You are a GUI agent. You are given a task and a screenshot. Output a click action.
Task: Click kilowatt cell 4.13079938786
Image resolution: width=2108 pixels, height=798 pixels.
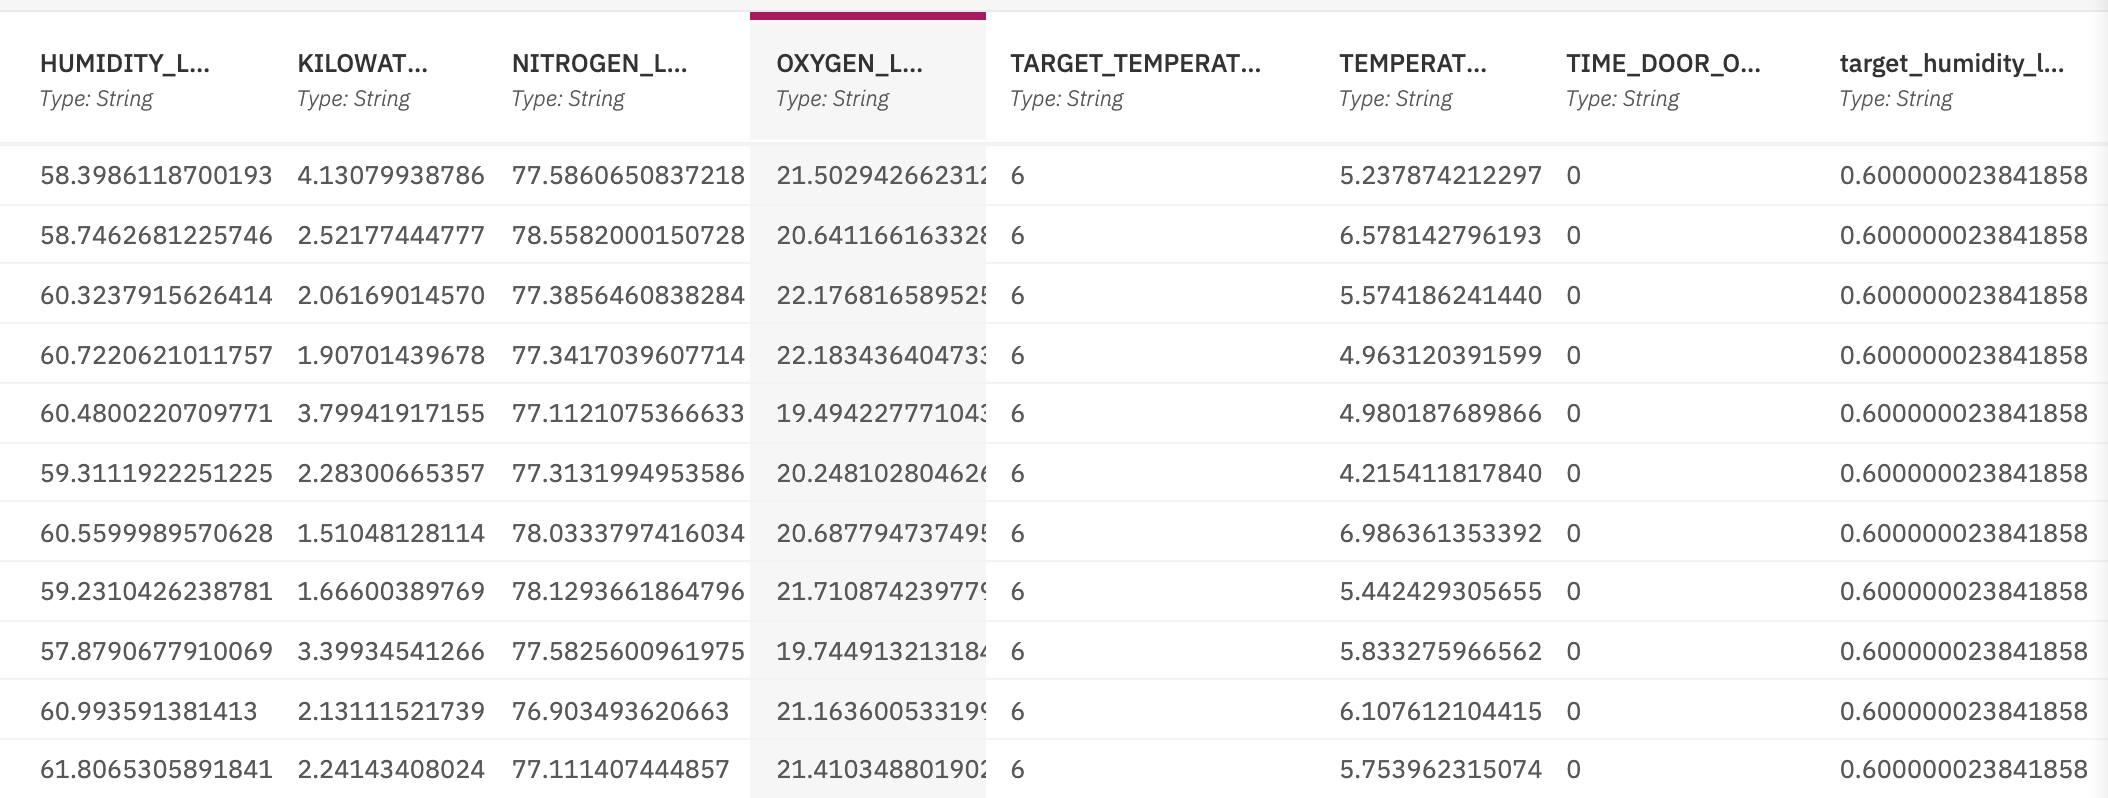391,176
